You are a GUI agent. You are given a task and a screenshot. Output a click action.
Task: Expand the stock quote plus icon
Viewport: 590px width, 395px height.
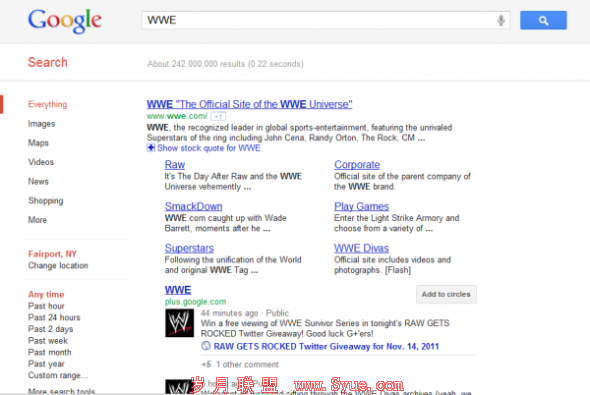click(x=151, y=148)
